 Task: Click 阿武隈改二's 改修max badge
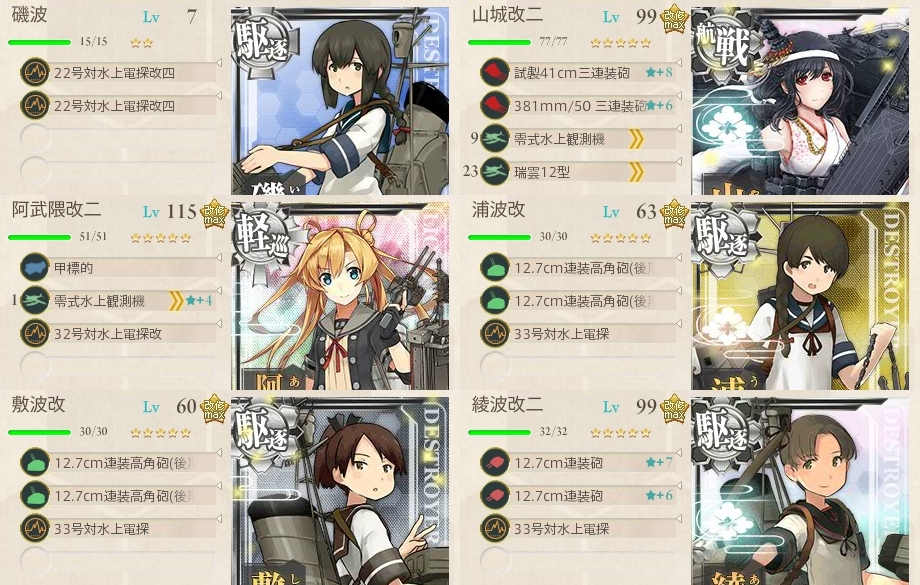(x=215, y=214)
